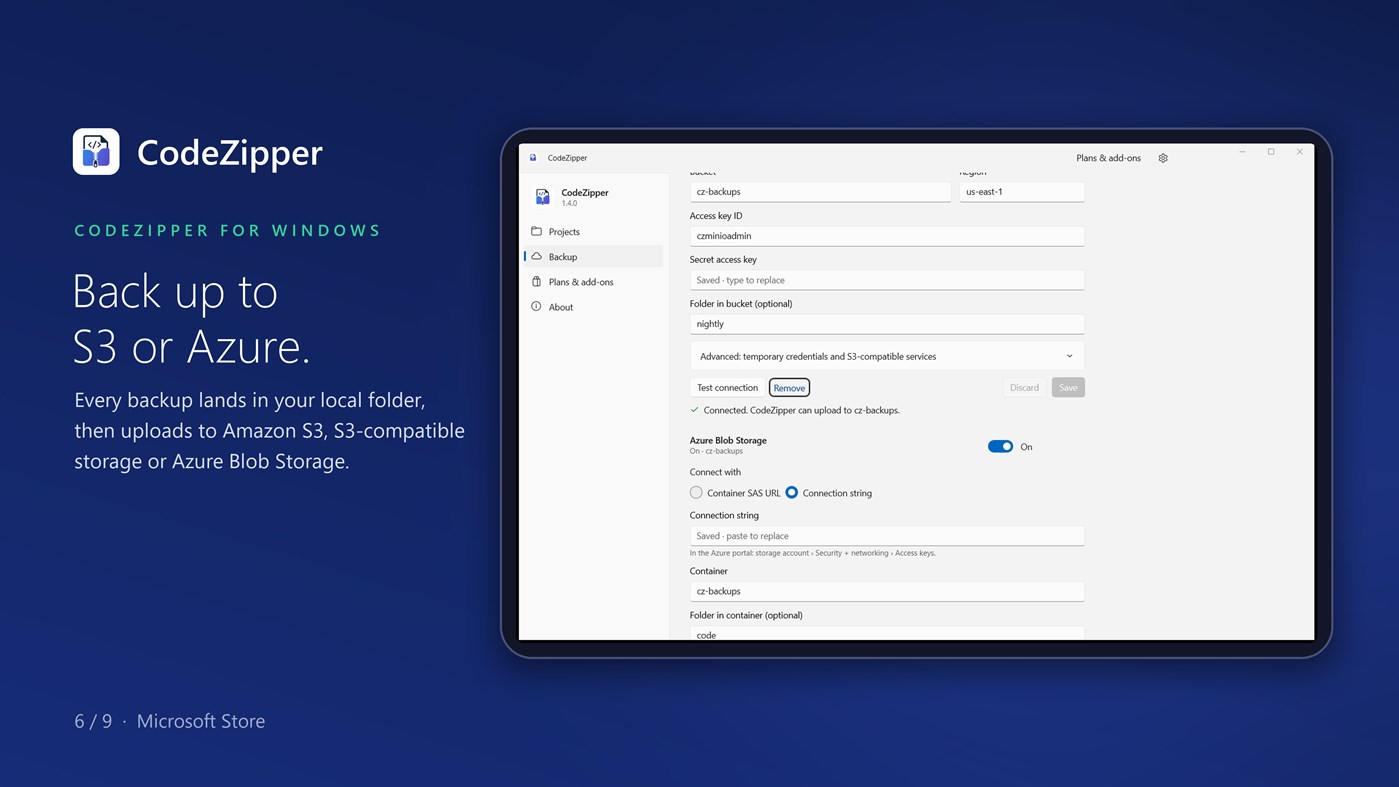1399x787 pixels.
Task: Open Plans & add-ons from title bar
Action: pos(1108,158)
